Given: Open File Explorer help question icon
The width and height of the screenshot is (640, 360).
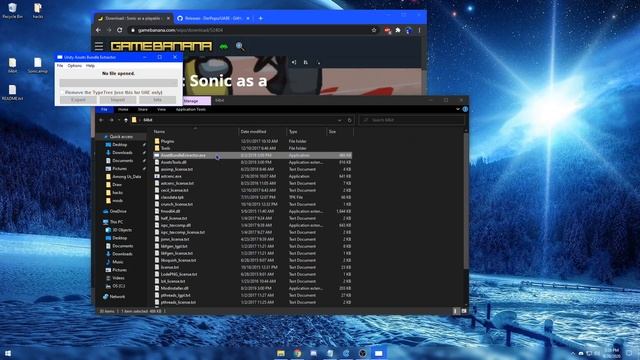Looking at the screenshot, I should [x=465, y=109].
